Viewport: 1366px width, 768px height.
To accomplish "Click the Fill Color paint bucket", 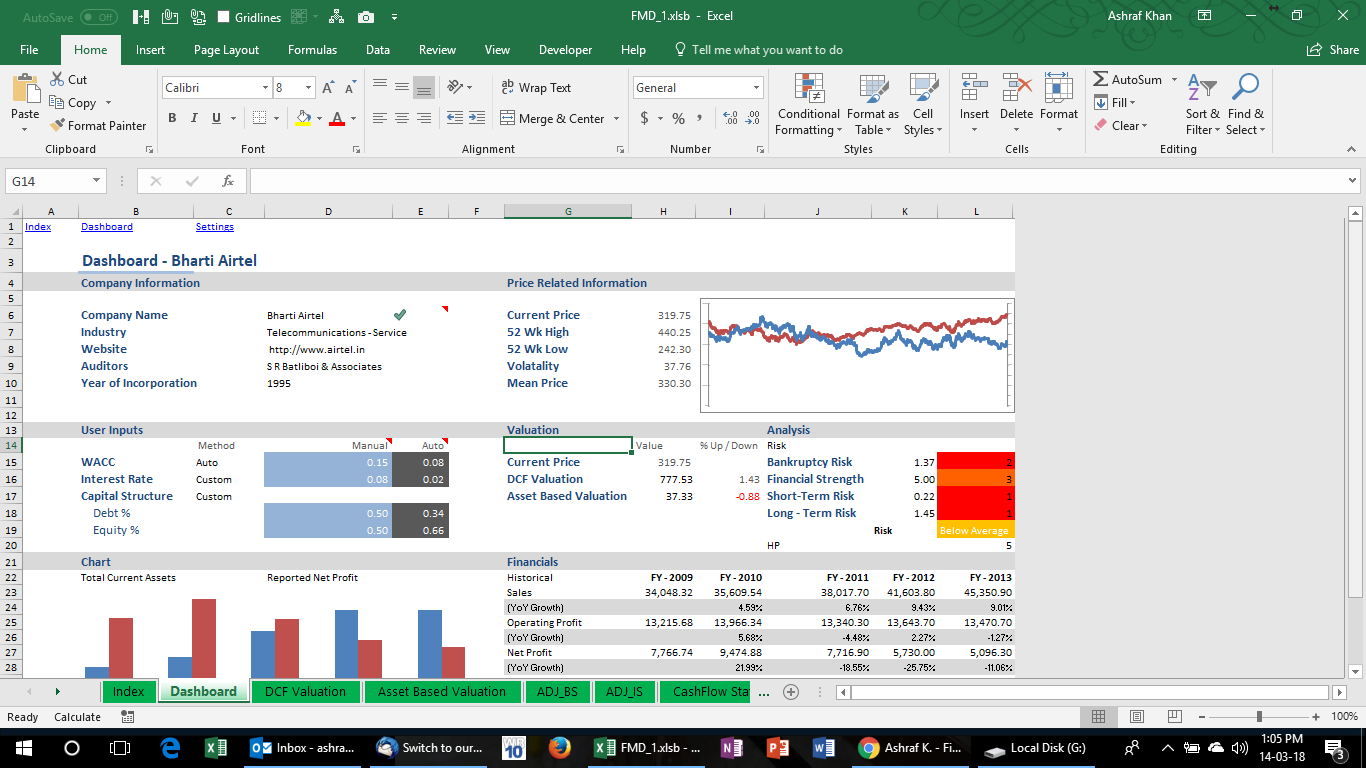I will click(x=303, y=118).
